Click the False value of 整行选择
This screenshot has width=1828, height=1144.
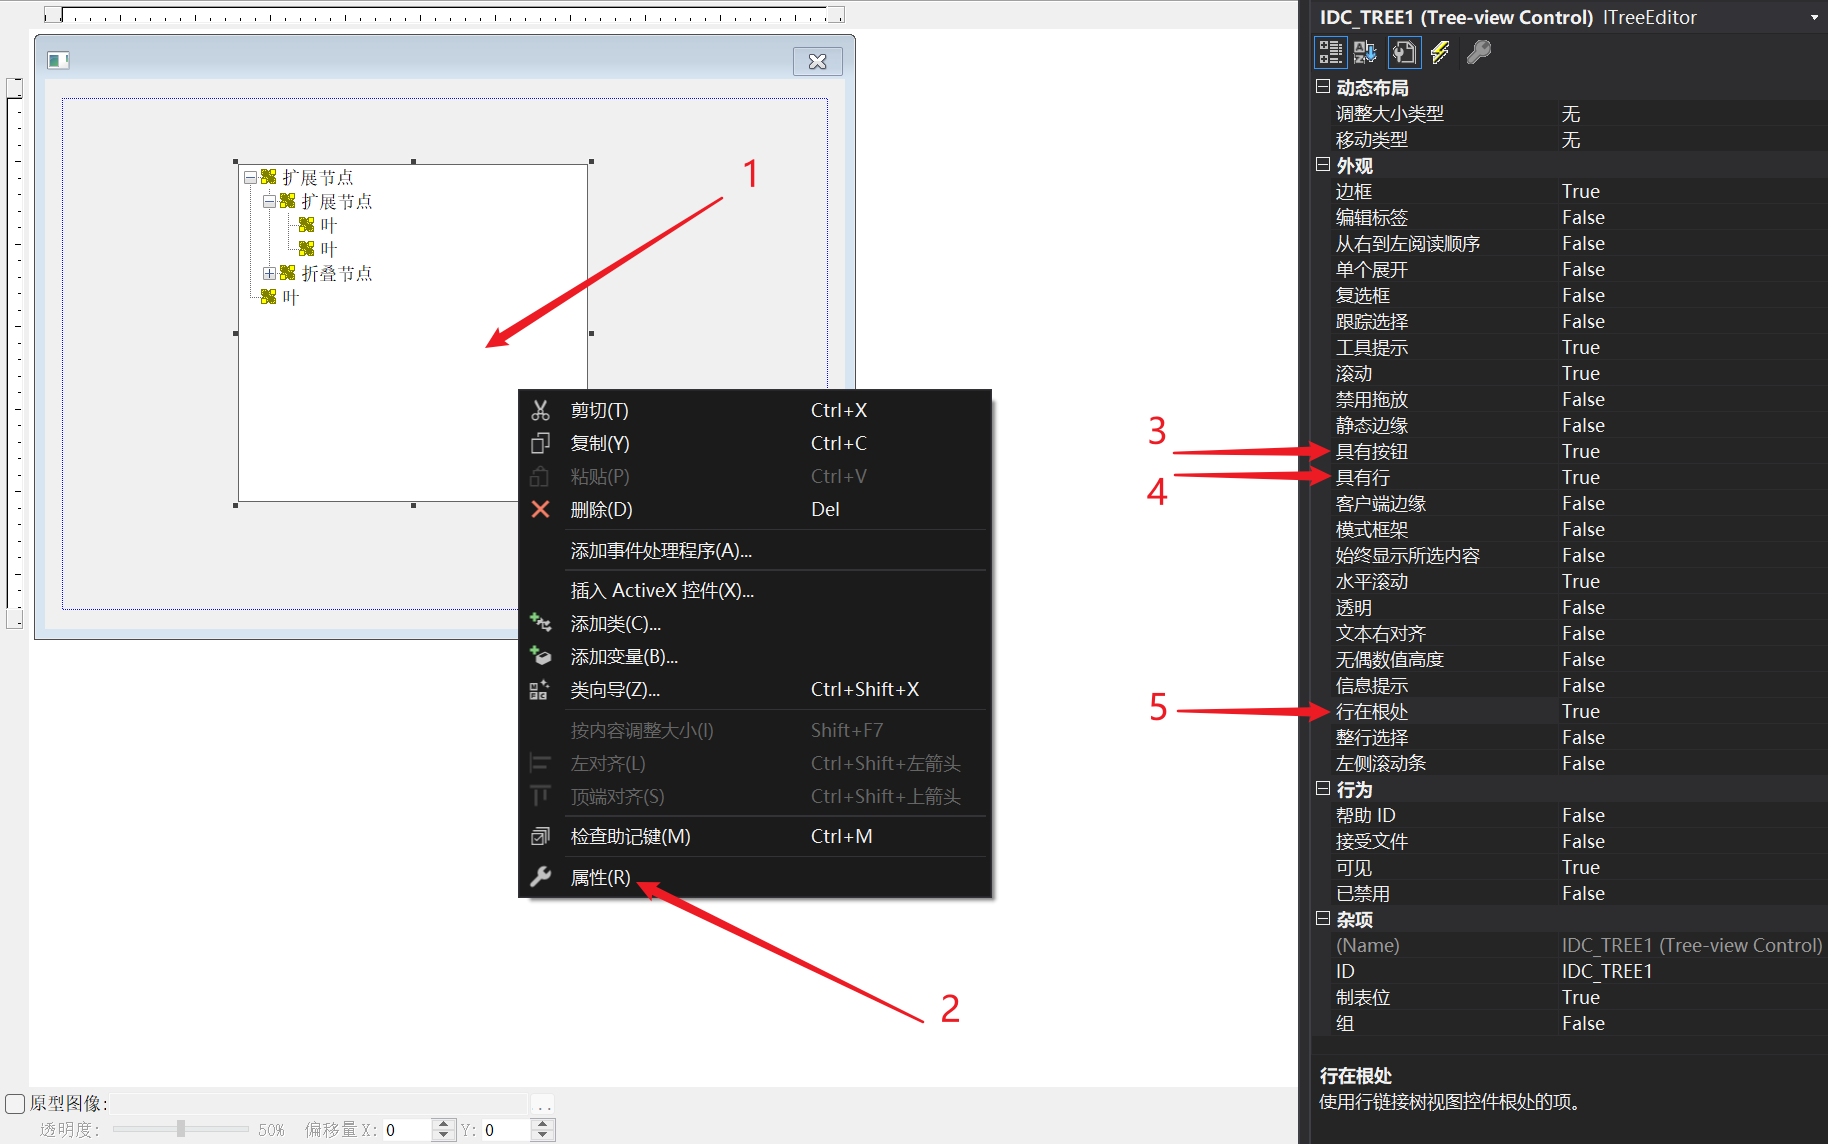(1583, 737)
